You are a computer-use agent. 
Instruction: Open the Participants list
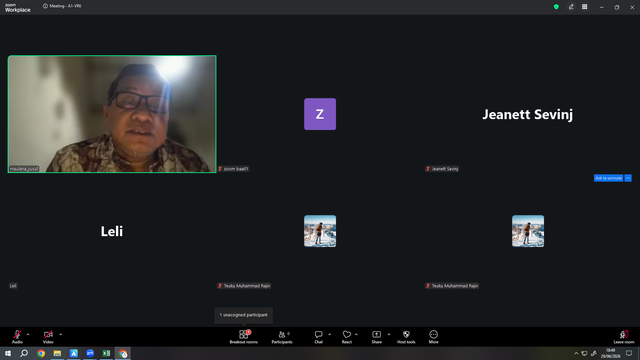click(x=282, y=337)
